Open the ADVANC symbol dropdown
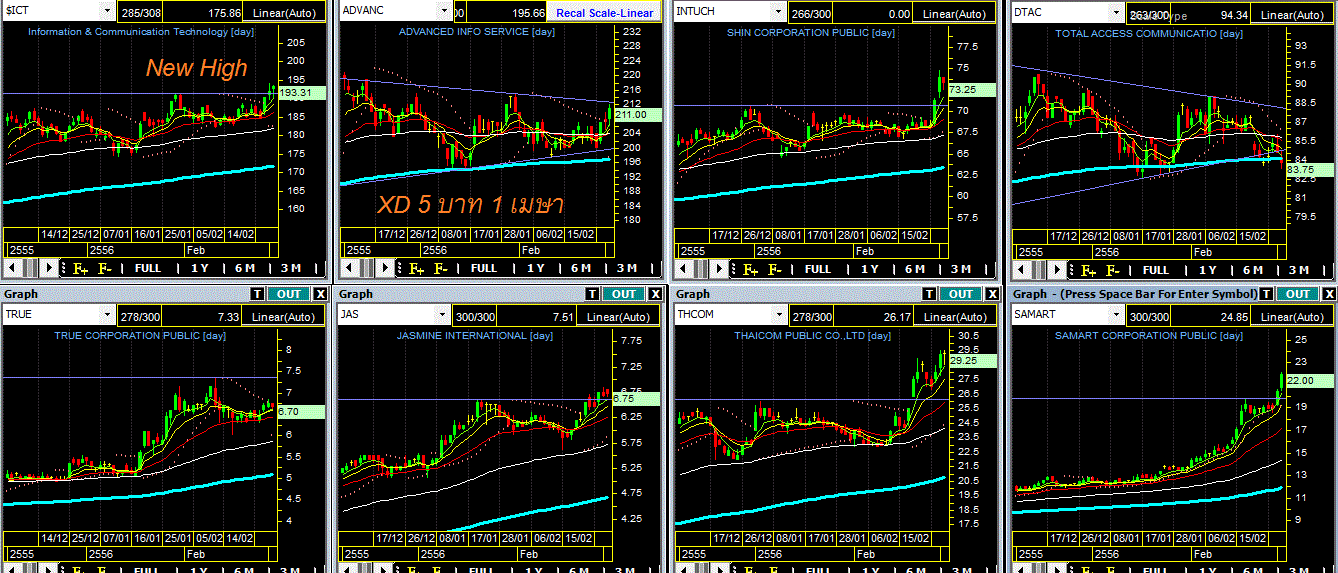Image resolution: width=1338 pixels, height=573 pixels. click(x=445, y=11)
